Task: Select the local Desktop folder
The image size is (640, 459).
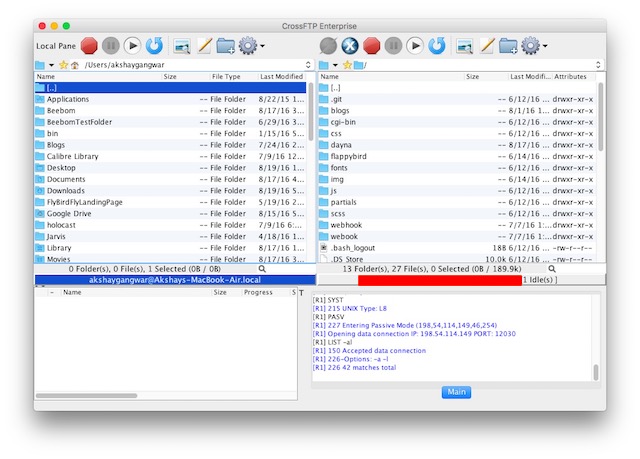Action: [x=170, y=168]
